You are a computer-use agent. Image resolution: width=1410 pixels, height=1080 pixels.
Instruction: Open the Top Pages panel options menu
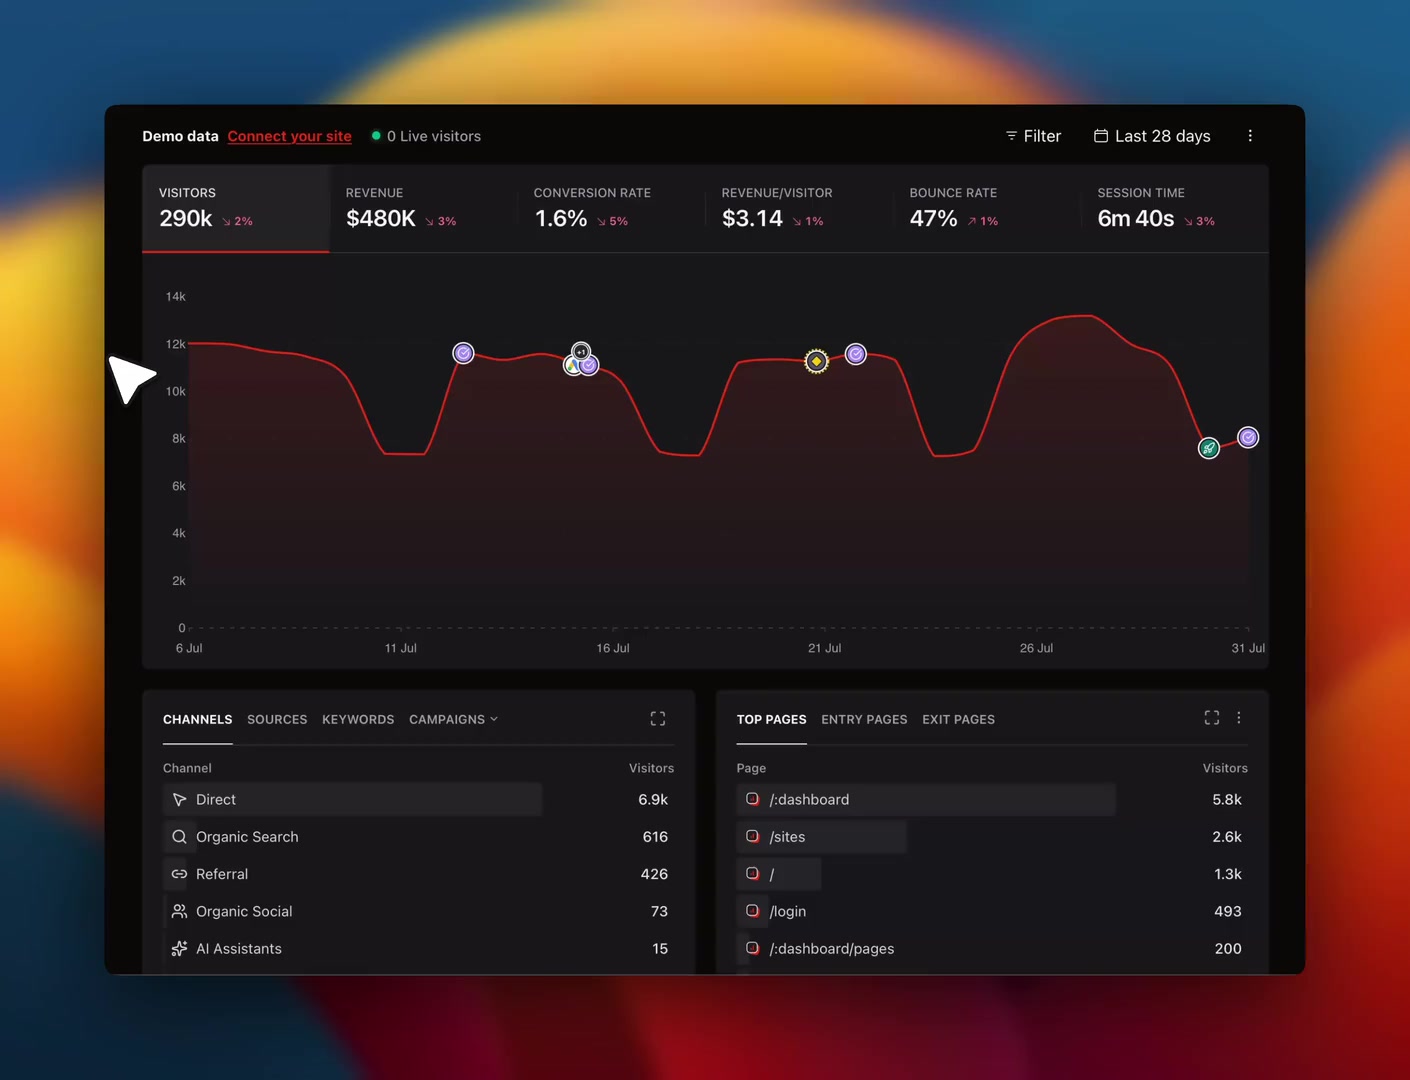[1239, 718]
